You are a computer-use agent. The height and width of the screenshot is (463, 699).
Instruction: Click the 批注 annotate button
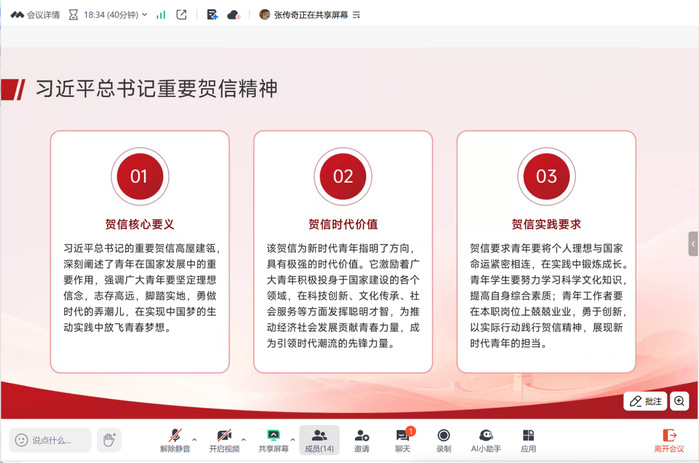coord(646,400)
